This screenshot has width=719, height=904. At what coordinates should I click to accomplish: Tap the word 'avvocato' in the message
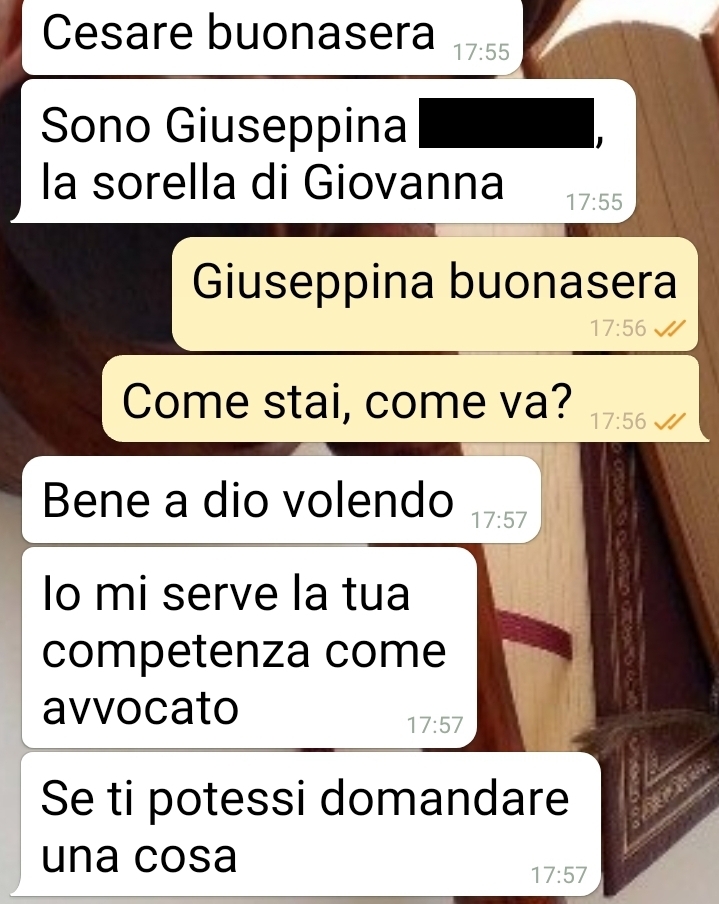pyautogui.click(x=140, y=708)
